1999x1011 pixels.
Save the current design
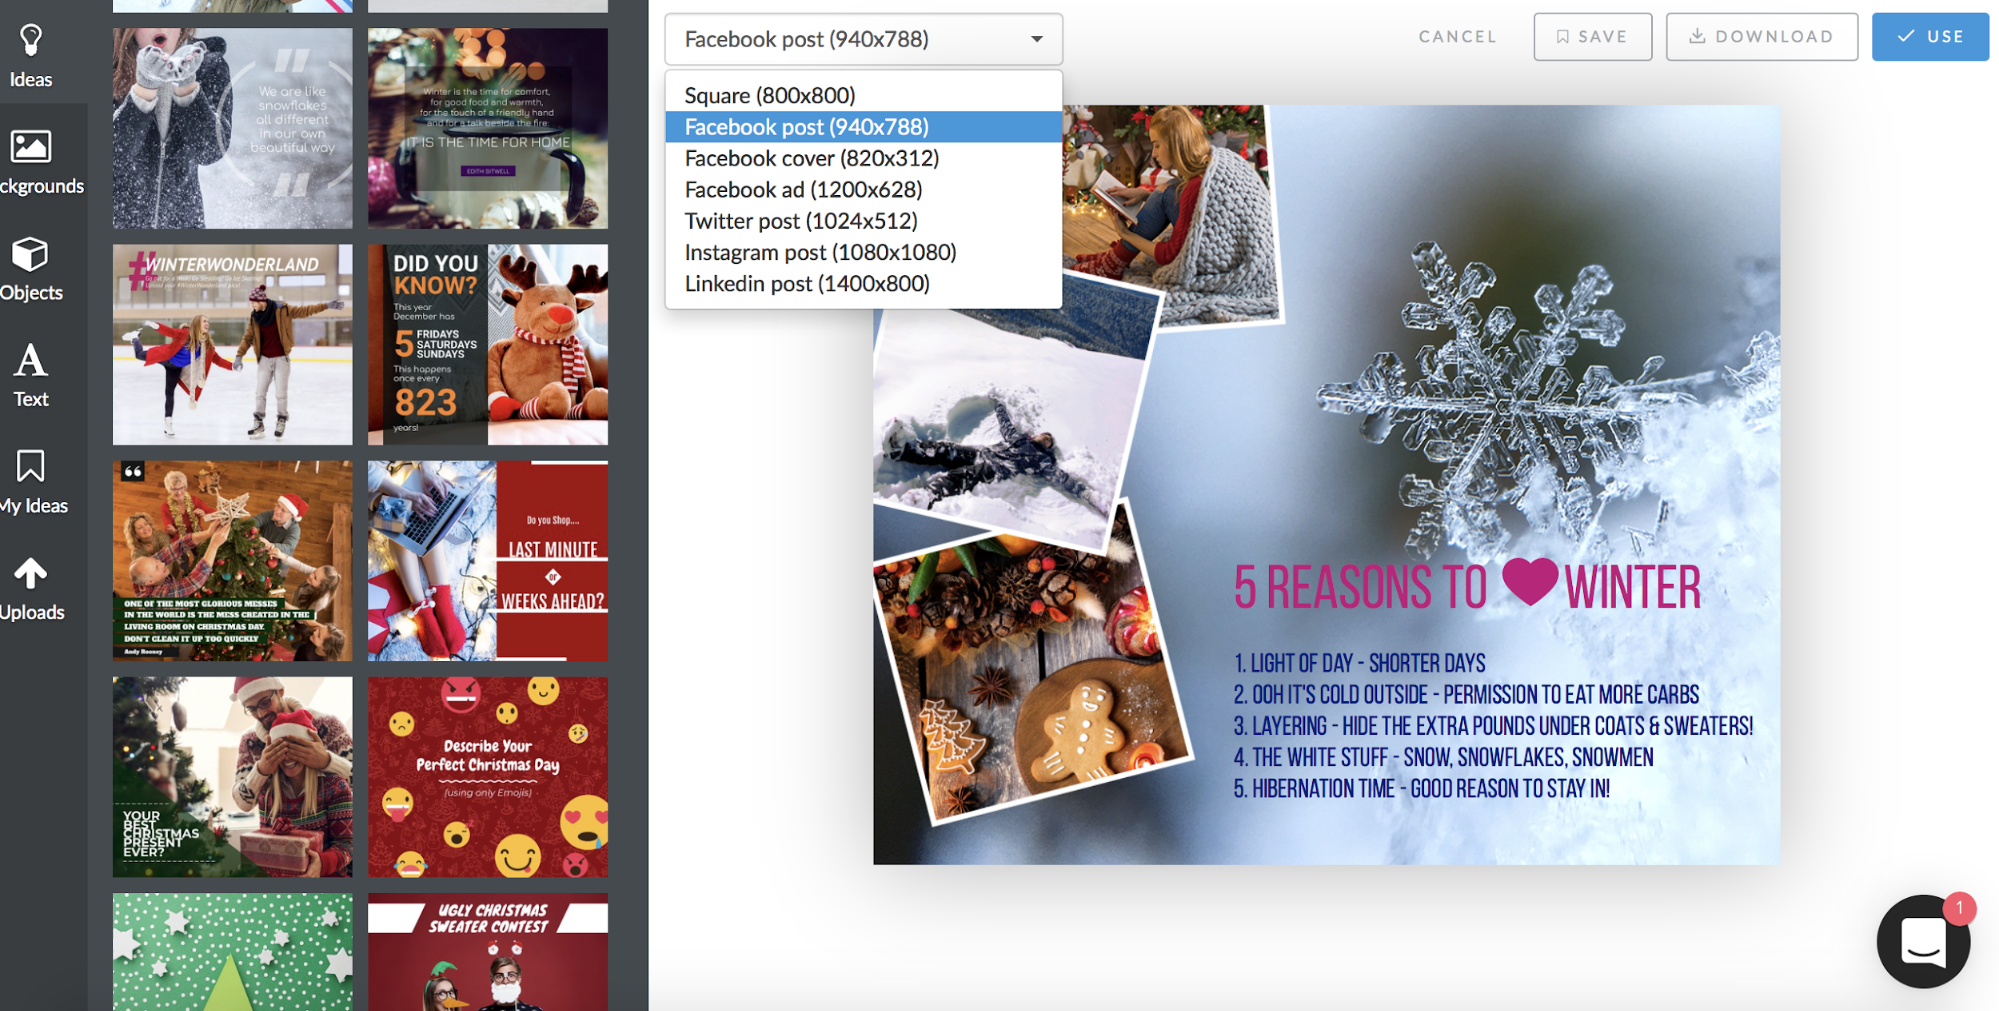pos(1592,37)
